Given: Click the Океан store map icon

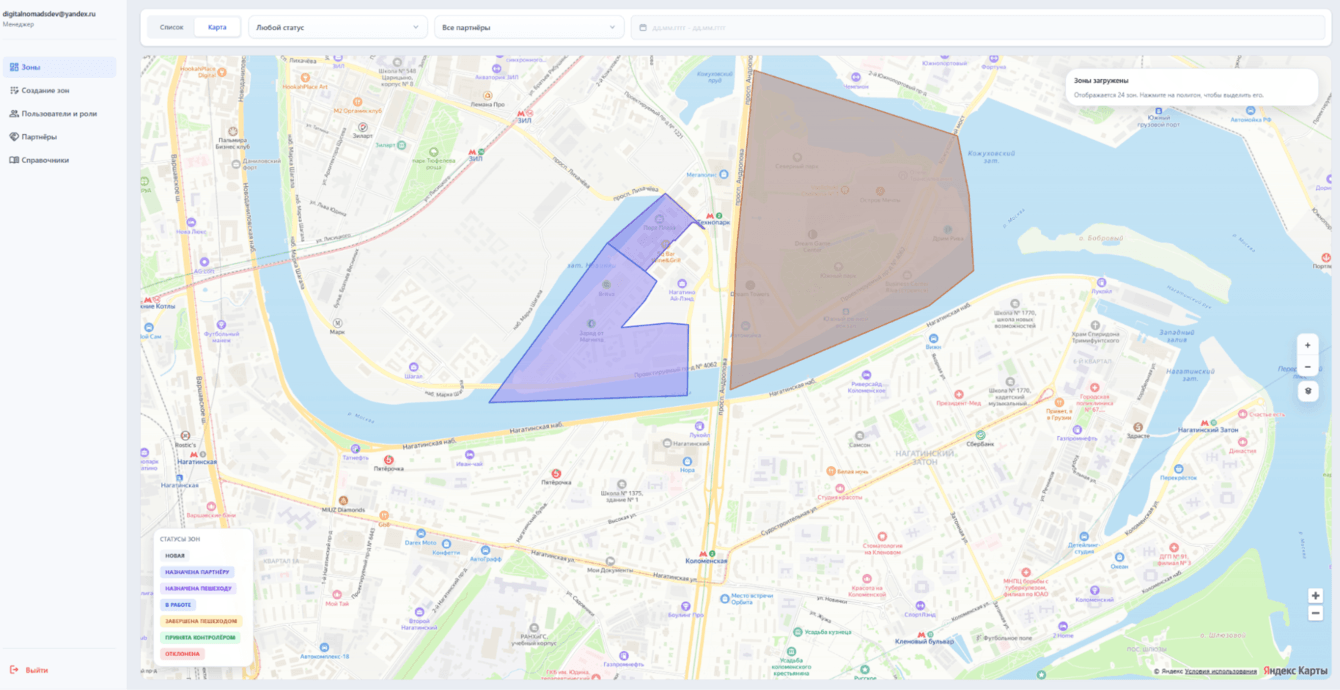Looking at the screenshot, I should (x=1119, y=558).
